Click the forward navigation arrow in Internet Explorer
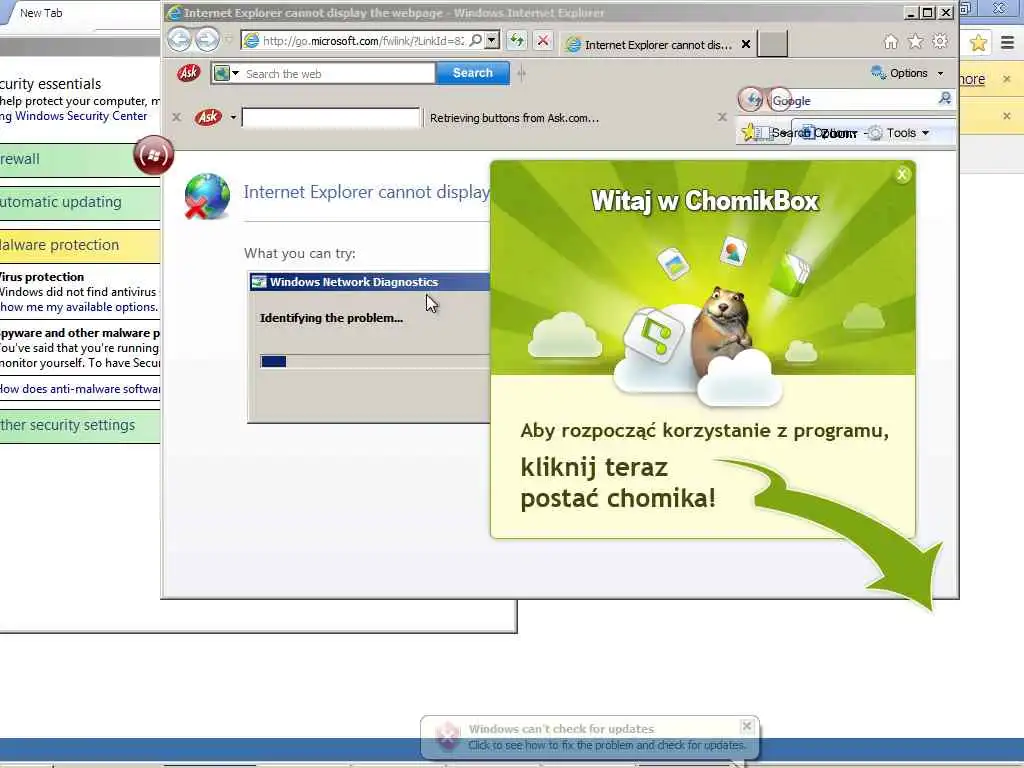Image resolution: width=1024 pixels, height=768 pixels. pyautogui.click(x=207, y=40)
